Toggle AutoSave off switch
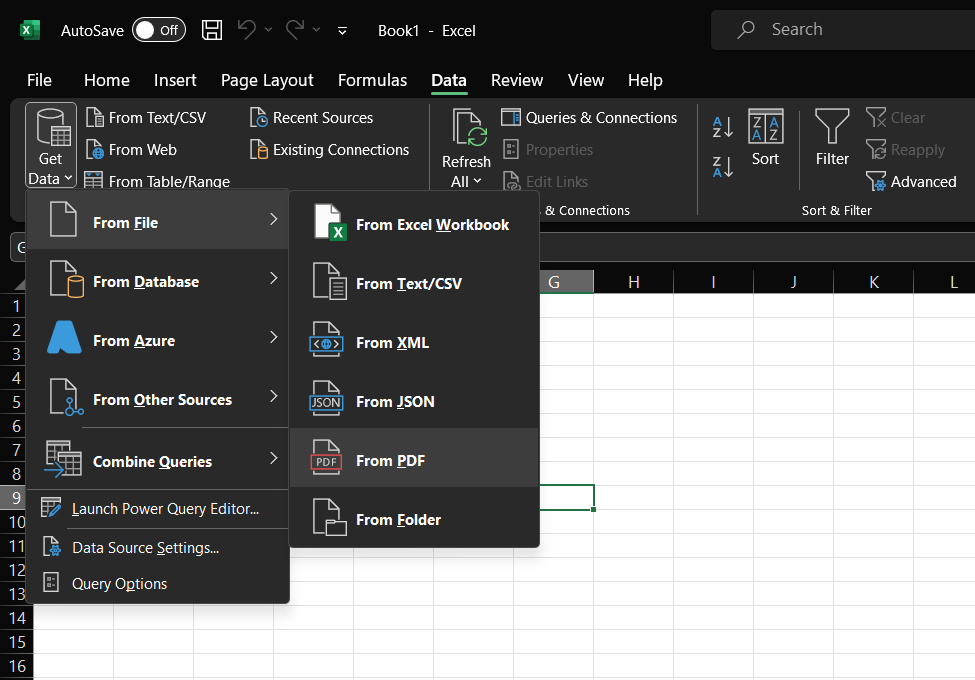The height and width of the screenshot is (680, 975). [x=158, y=30]
